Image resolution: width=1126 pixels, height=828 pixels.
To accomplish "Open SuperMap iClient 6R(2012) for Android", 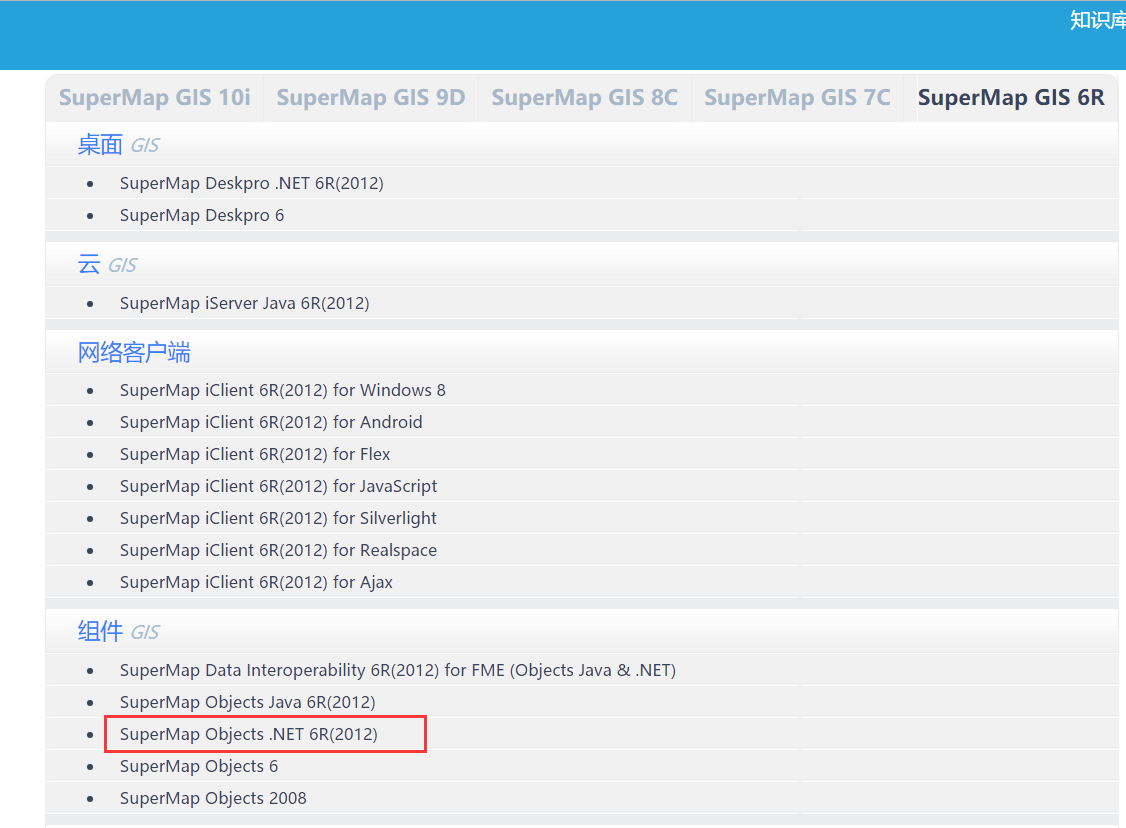I will click(x=271, y=422).
